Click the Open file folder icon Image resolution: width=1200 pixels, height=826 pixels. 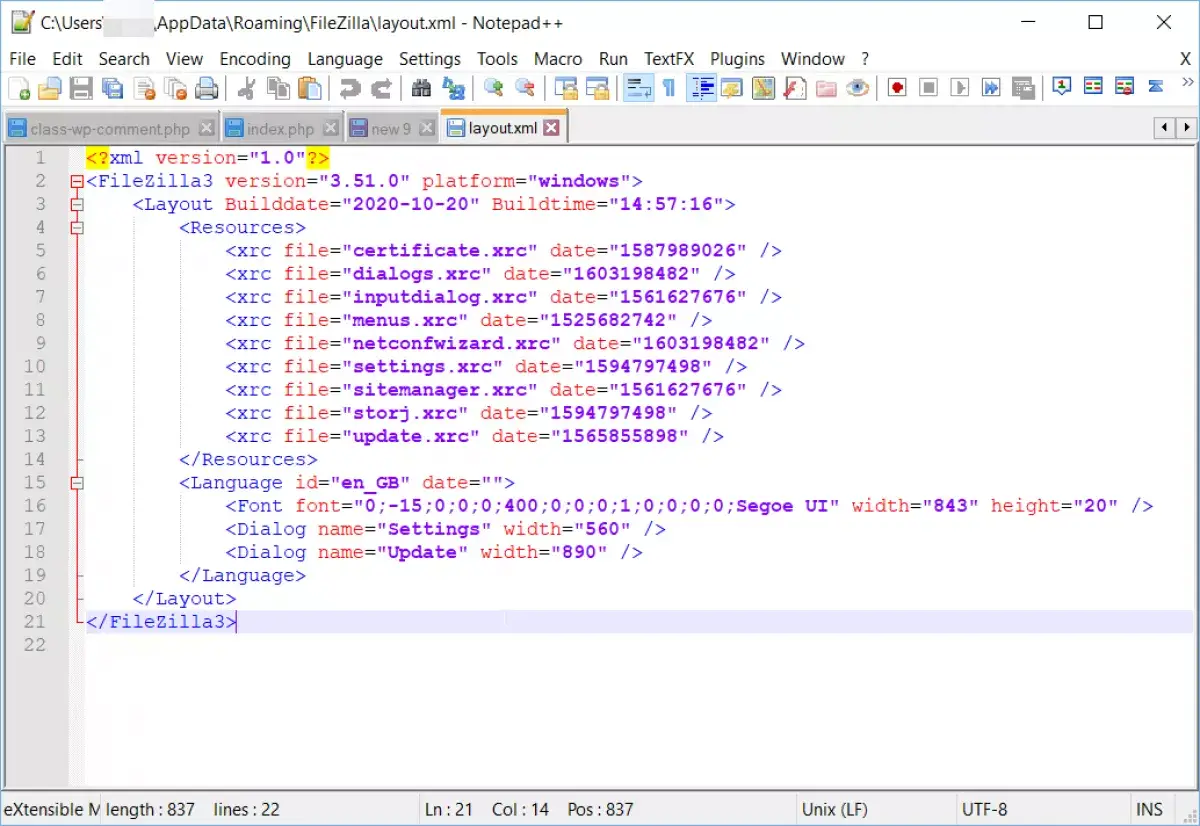(x=50, y=88)
